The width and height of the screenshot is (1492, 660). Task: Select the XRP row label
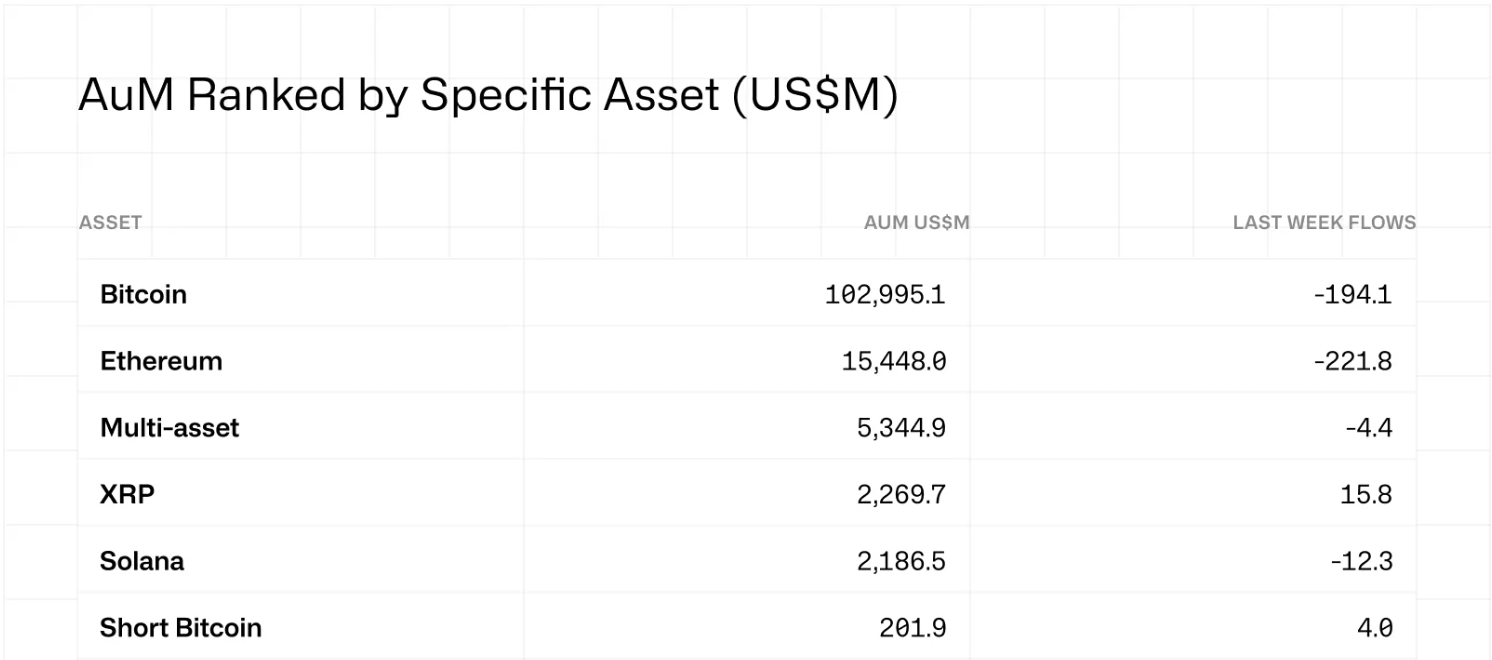127,494
